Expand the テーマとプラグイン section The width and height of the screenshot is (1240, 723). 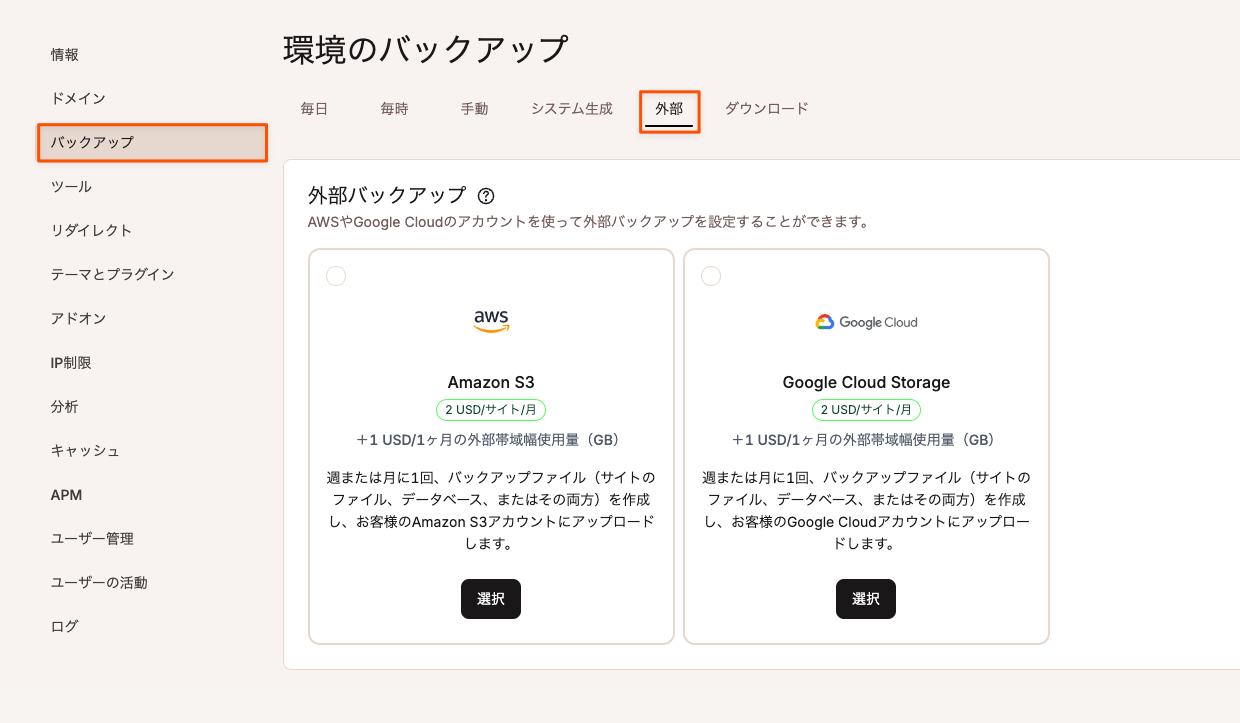click(110, 274)
